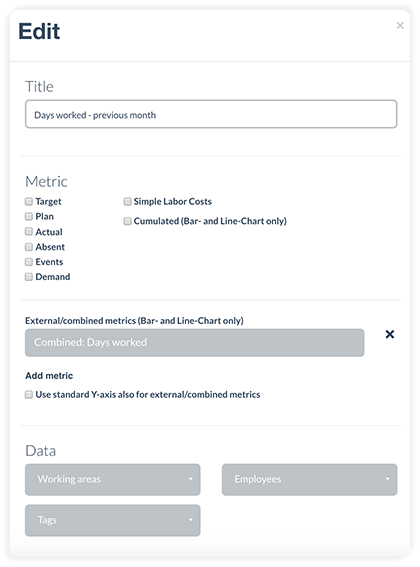Click the Employees dropdown arrow
This screenshot has width=420, height=567.
coord(387,479)
